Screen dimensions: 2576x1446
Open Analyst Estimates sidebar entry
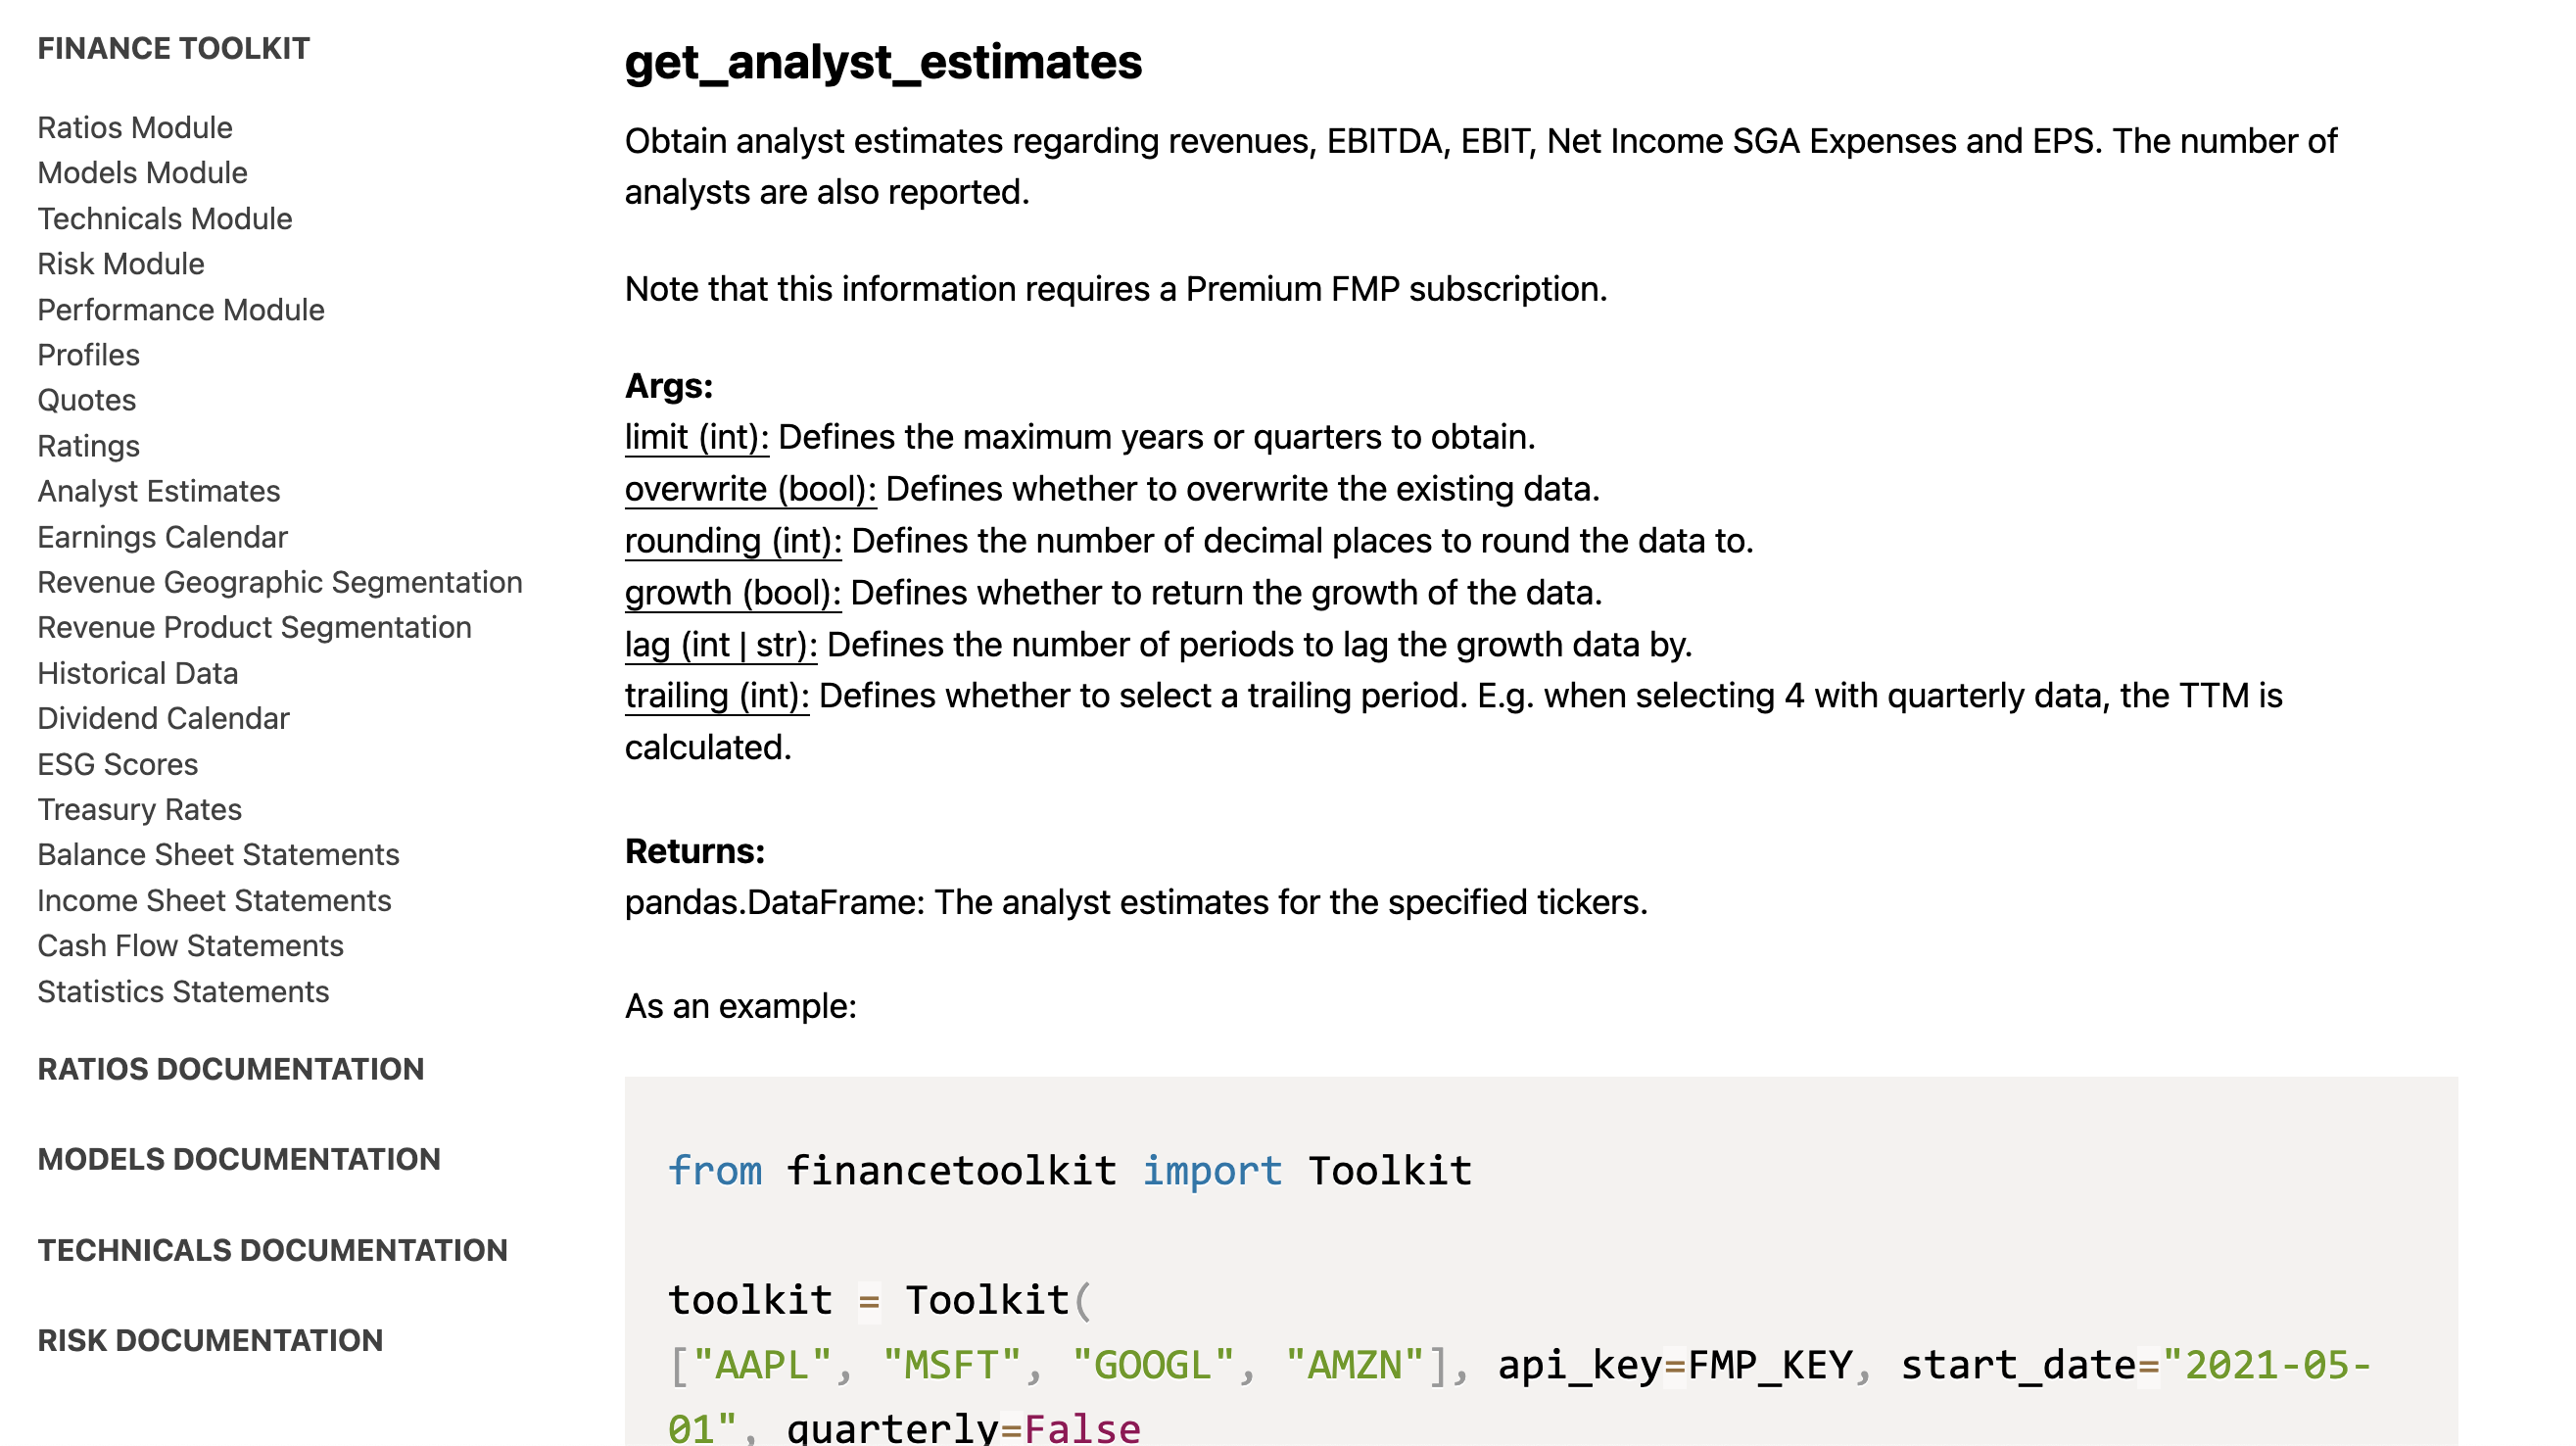pos(158,490)
